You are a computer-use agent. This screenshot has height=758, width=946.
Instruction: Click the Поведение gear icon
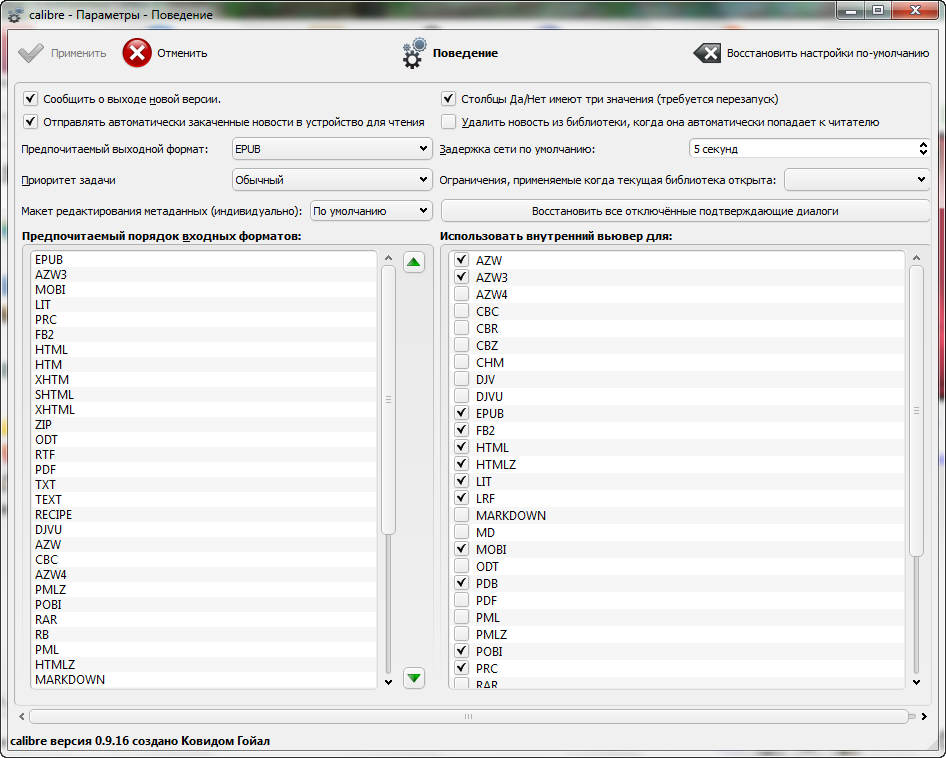(413, 54)
